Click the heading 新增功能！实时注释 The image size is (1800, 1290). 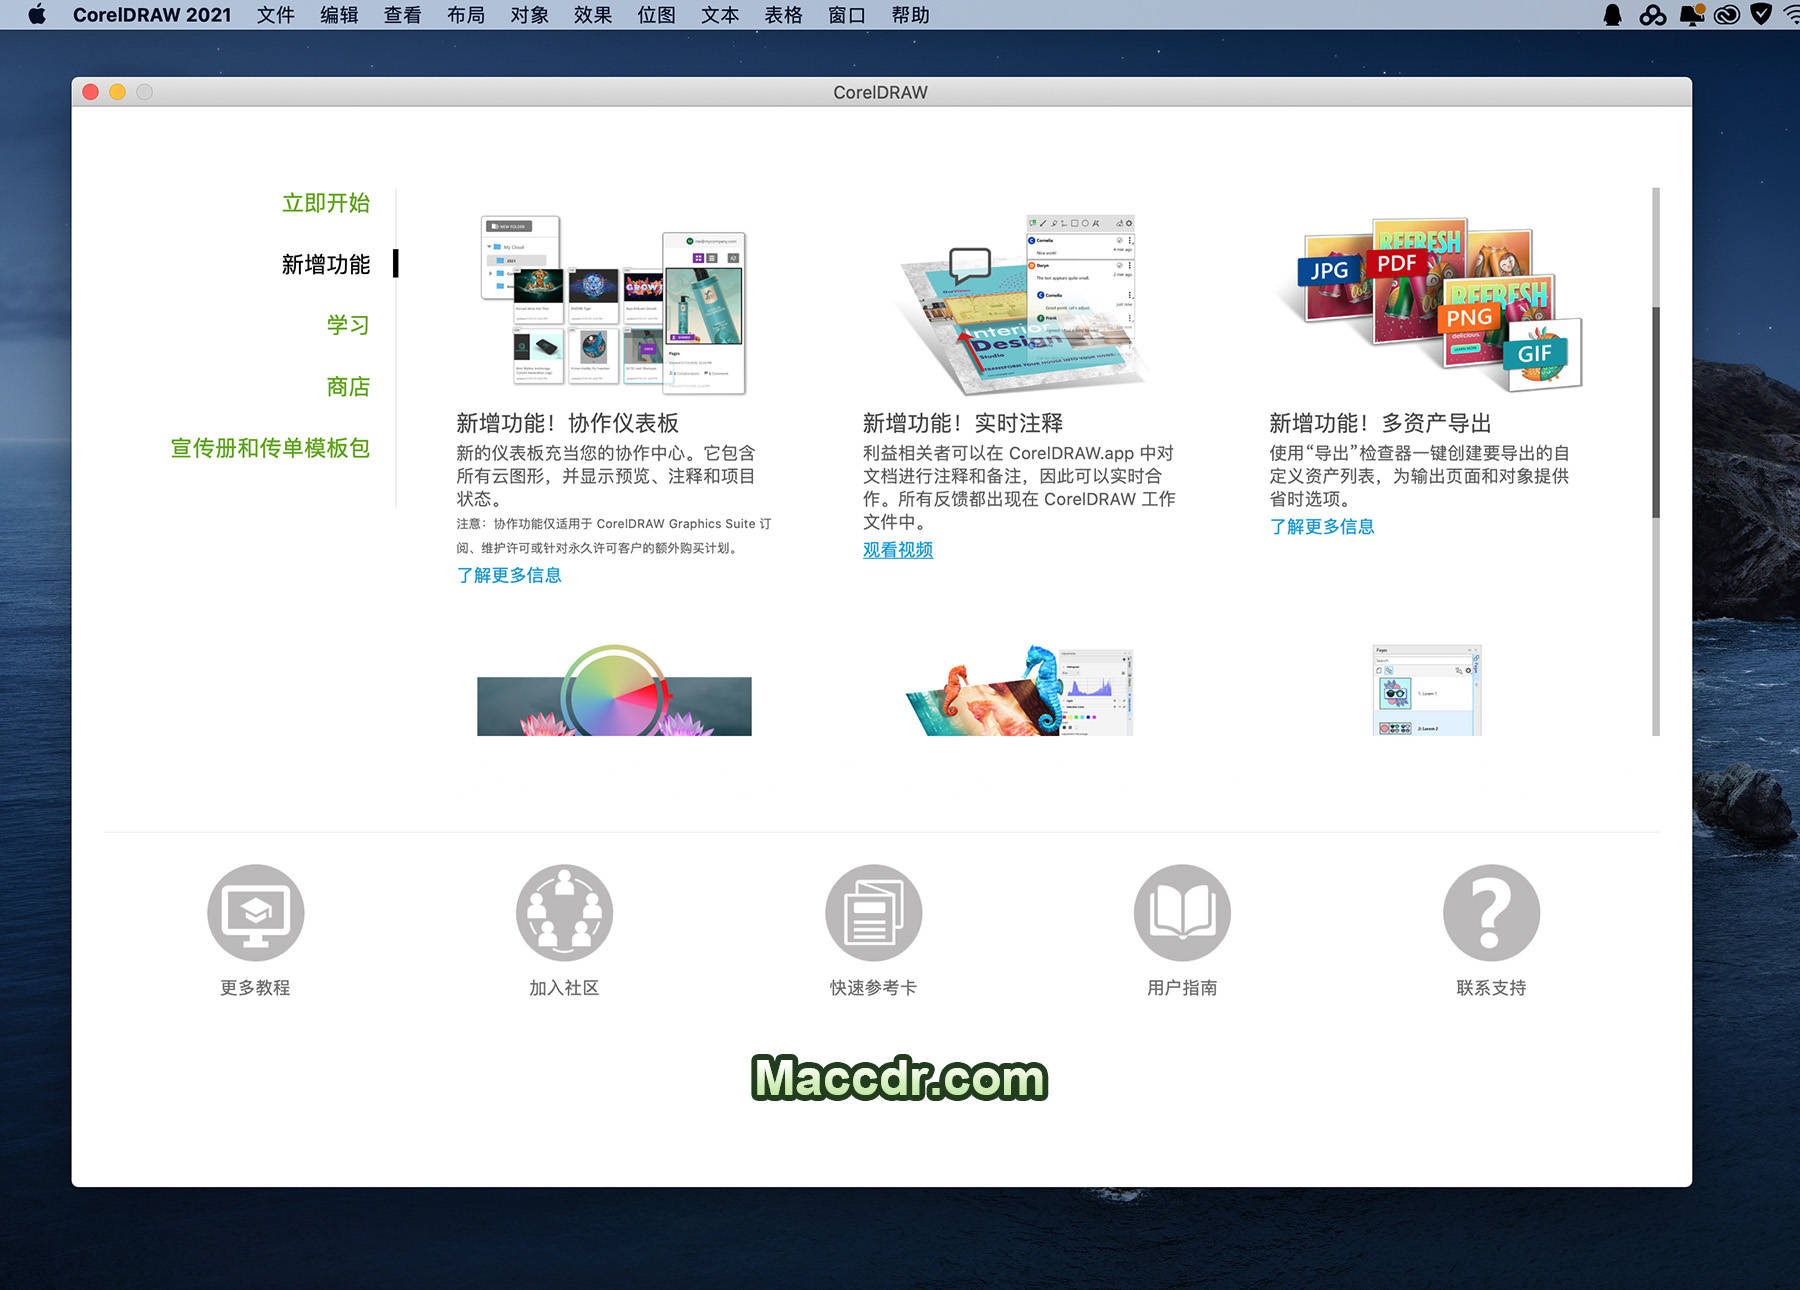pos(963,423)
